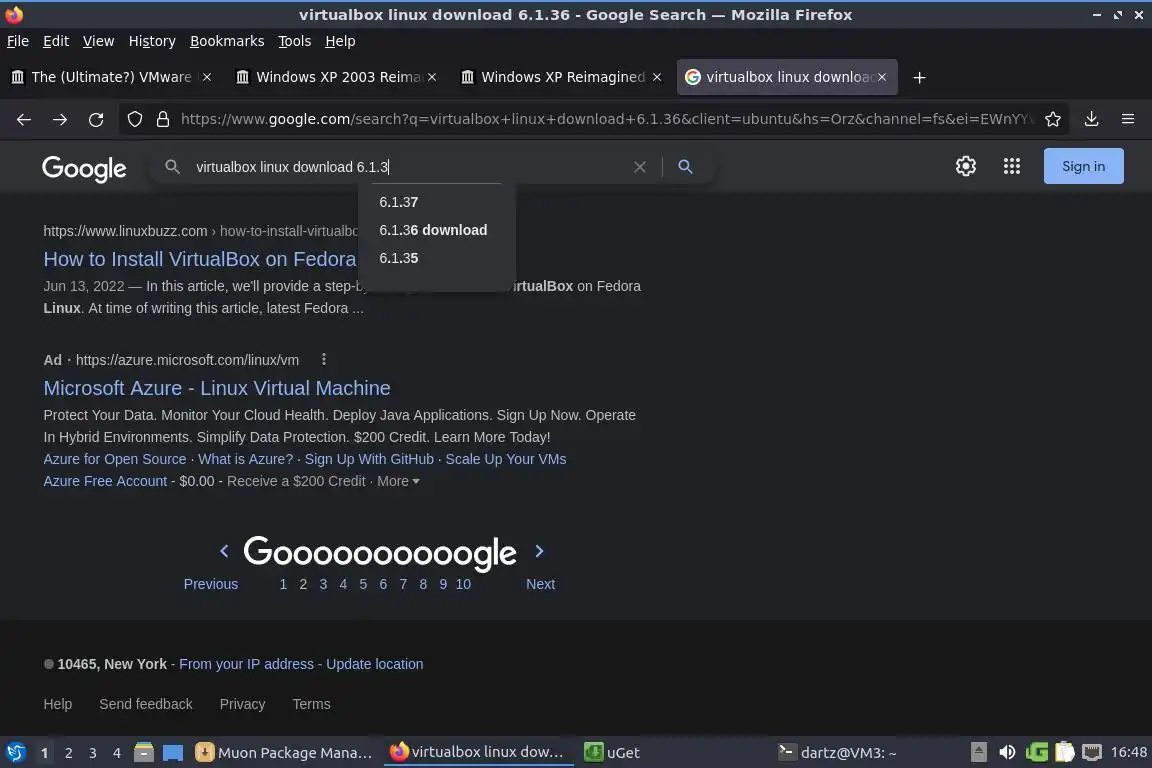The image size is (1152, 768).
Task: Open uGet tray icon
Action: 1037,752
